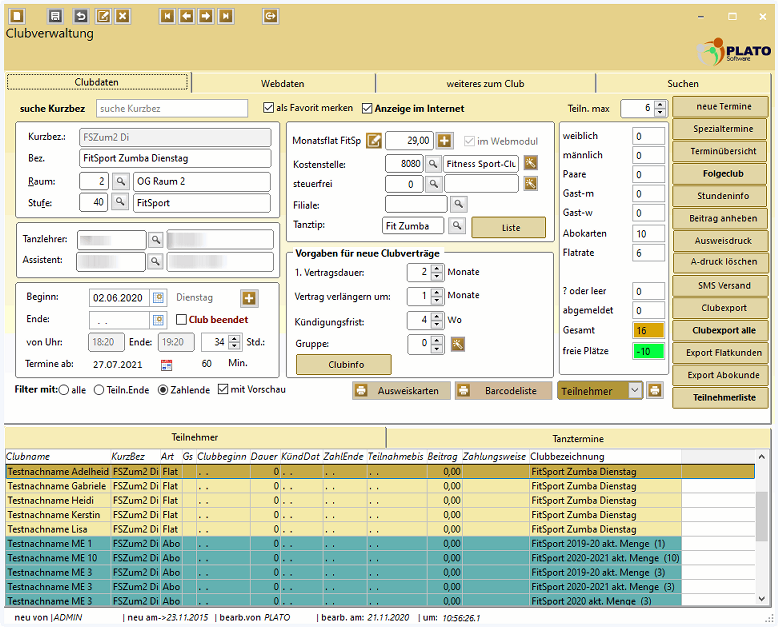Click the edit record toolbar icon

coord(103,16)
